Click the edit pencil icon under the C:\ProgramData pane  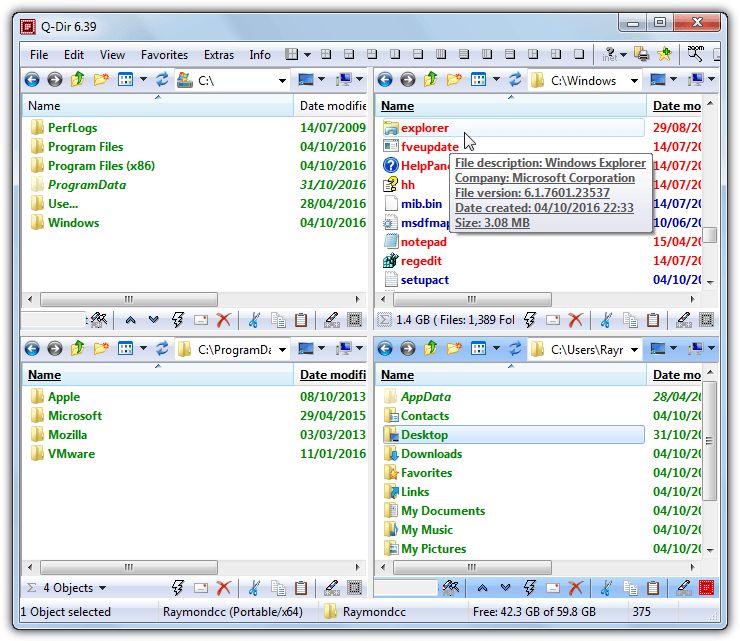pyautogui.click(x=332, y=588)
